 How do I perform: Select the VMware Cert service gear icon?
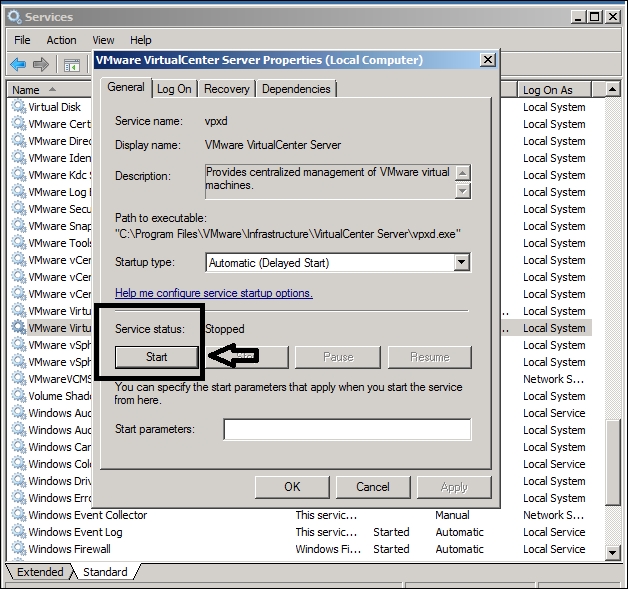18,123
